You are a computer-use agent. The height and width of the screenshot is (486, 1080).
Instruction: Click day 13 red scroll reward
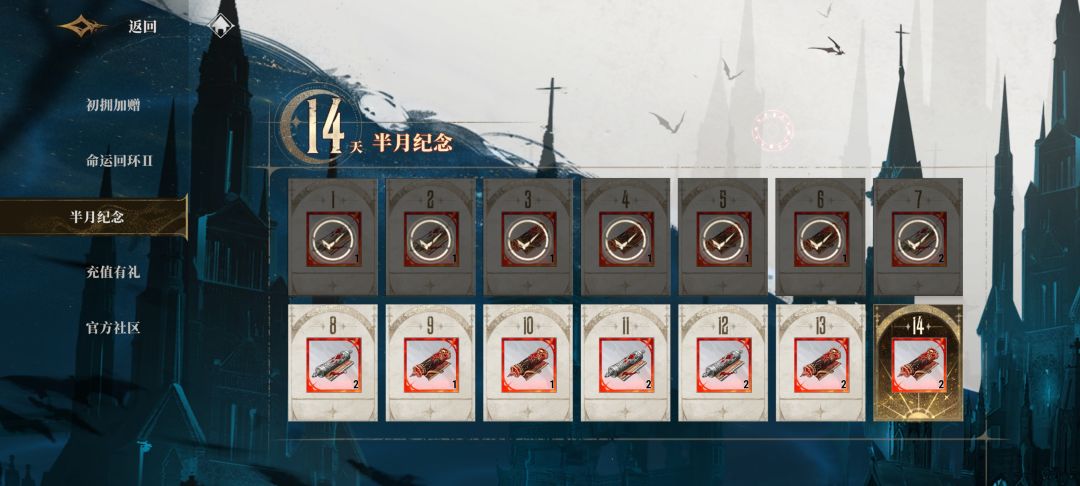(821, 365)
